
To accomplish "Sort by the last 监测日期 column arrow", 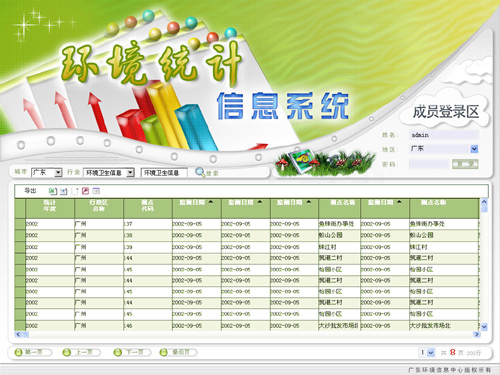I will tap(399, 202).
